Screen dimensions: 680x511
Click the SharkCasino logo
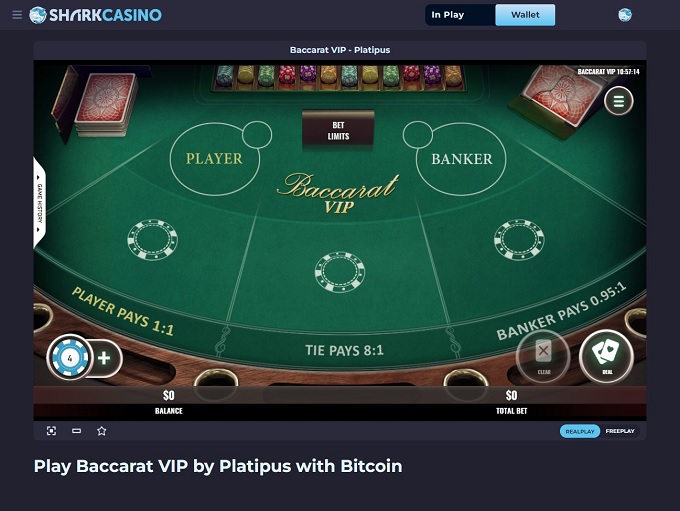tap(95, 15)
